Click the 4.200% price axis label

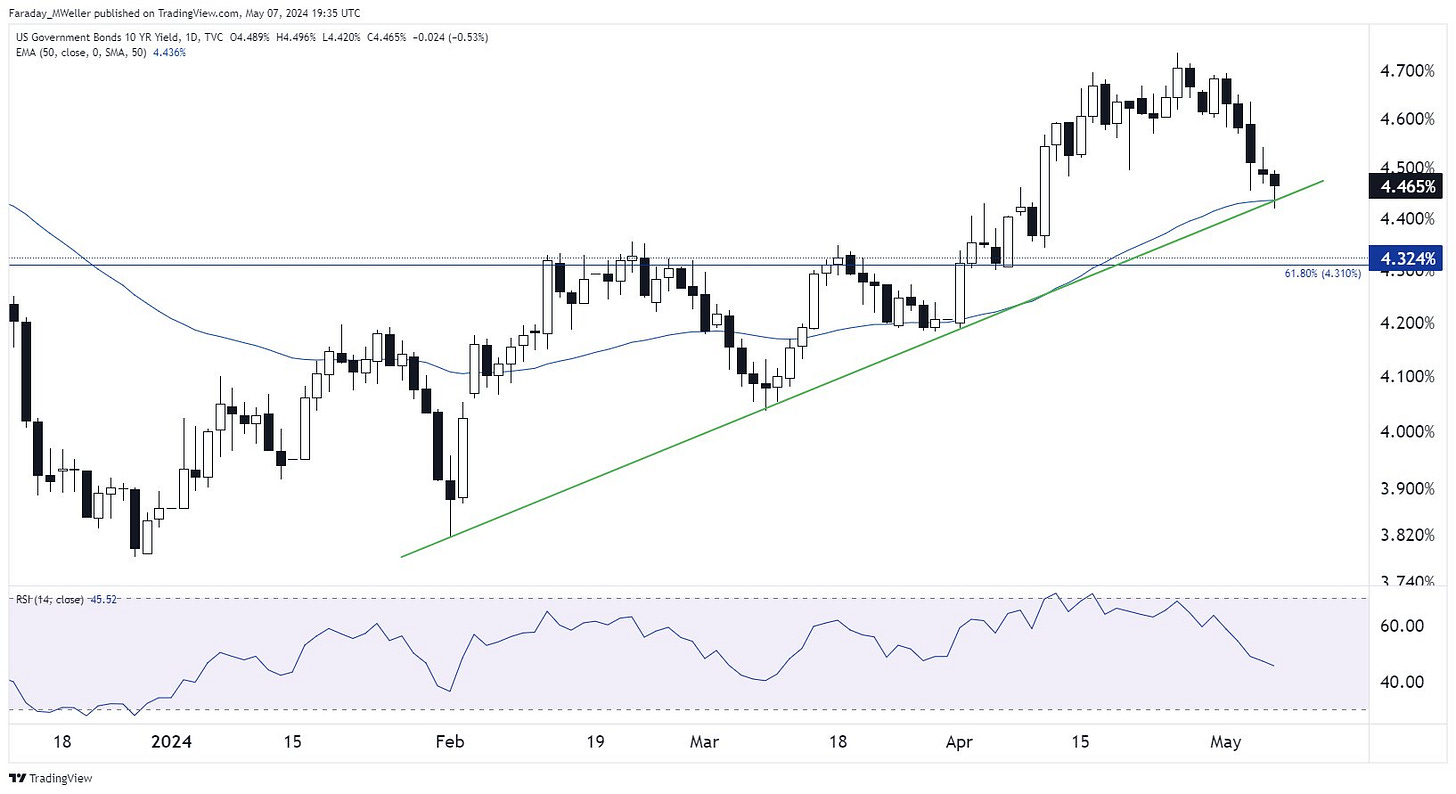point(1408,324)
